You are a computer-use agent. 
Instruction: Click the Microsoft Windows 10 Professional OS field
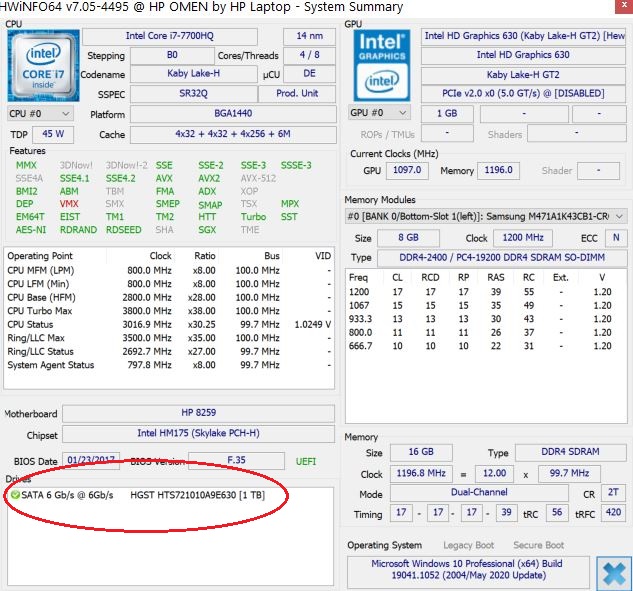467,570
